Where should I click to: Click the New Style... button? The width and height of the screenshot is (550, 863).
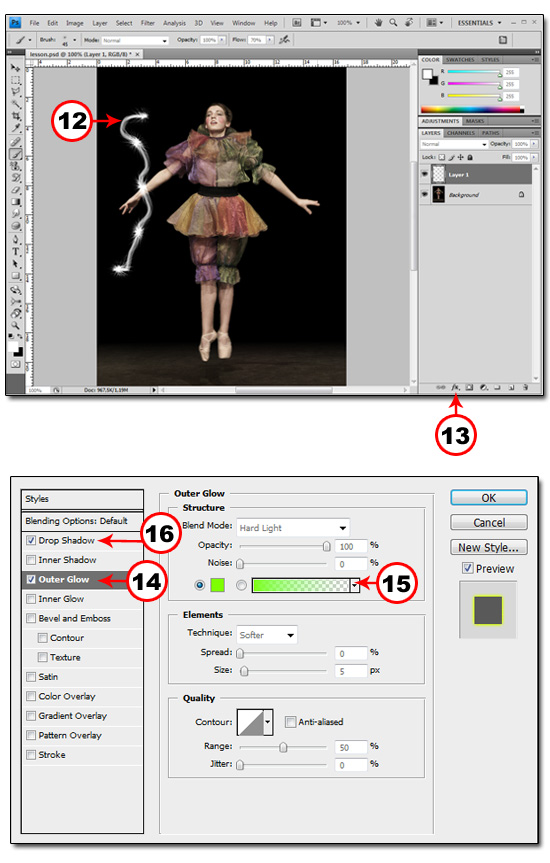[x=489, y=547]
